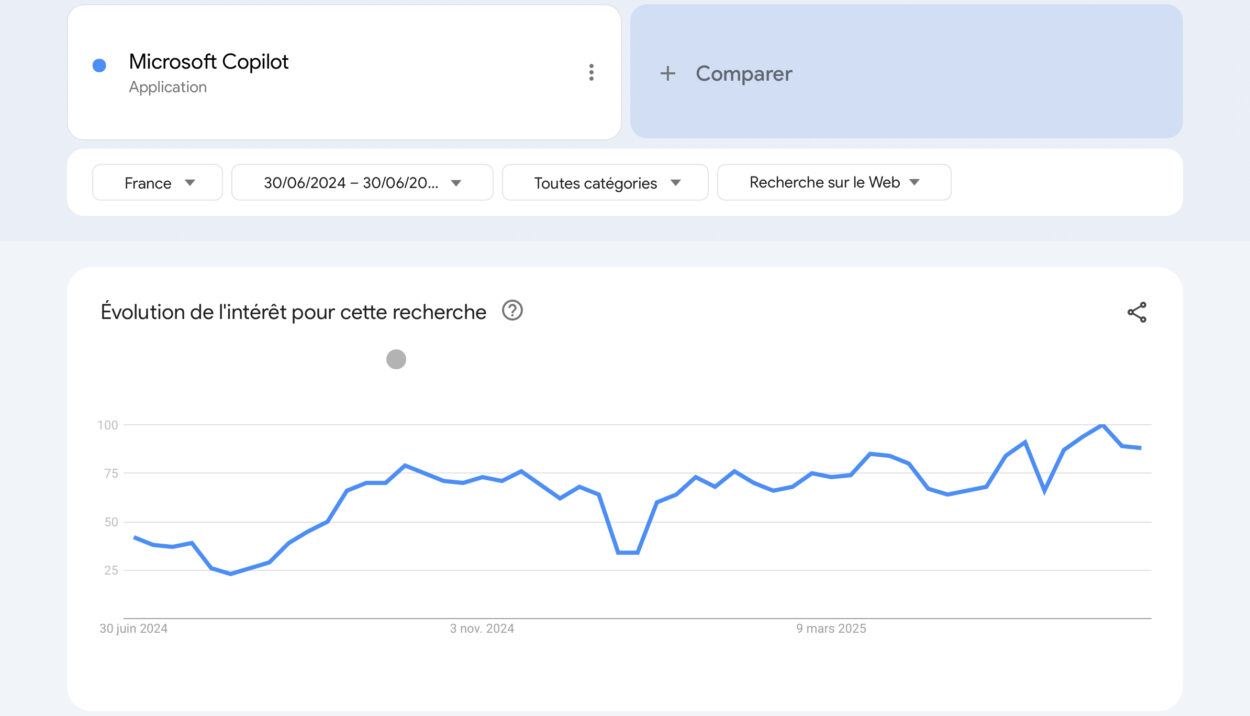Select the blue dot beside Microsoft Copilot
Screen dimensions: 1250x716
[99, 65]
